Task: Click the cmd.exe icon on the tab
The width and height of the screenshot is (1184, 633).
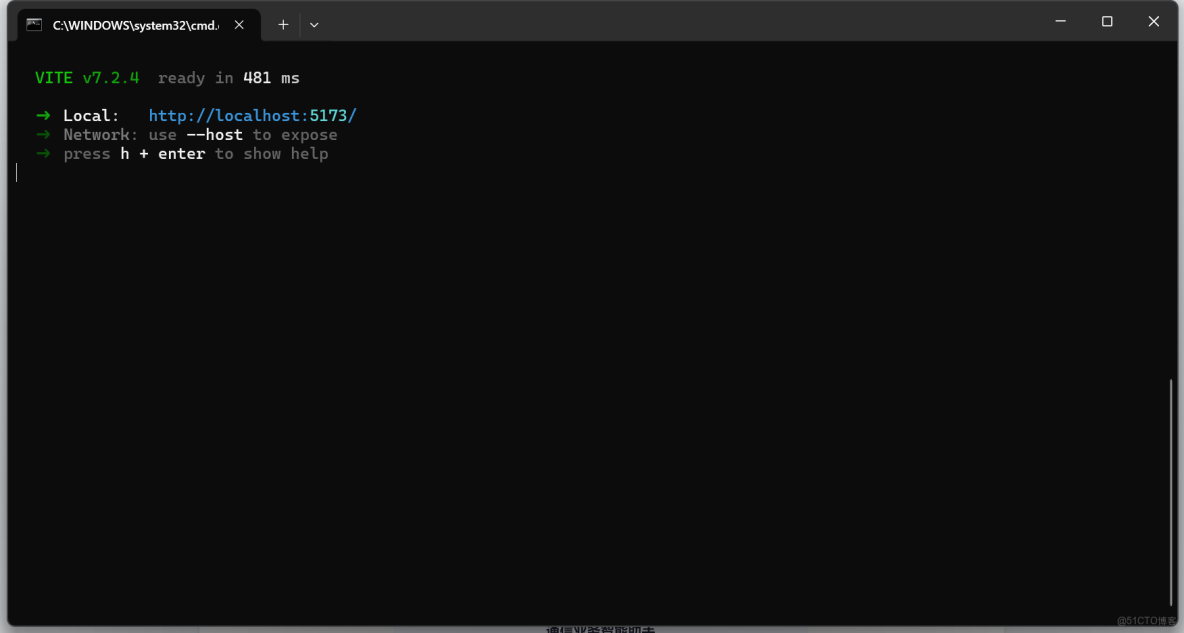Action: coord(35,24)
